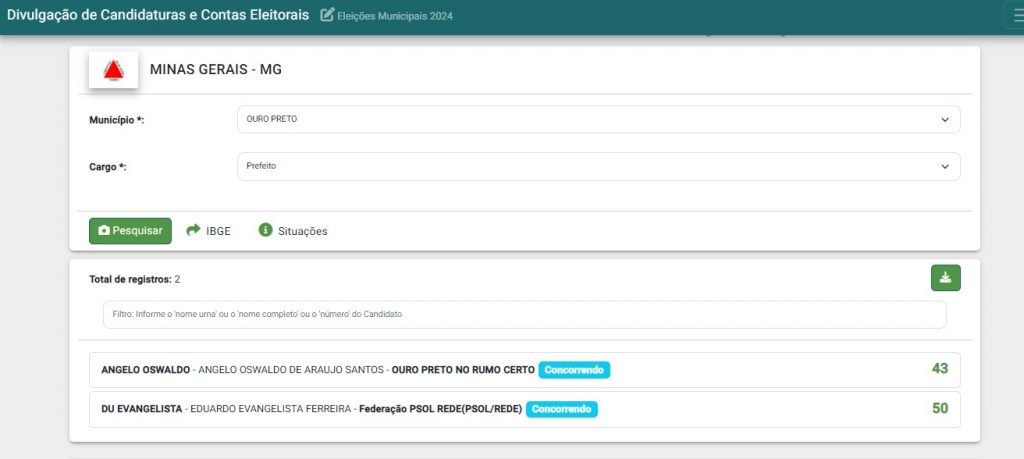Open the Cargo dropdown showing Prefeito
1024x459 pixels.
pyautogui.click(x=598, y=166)
